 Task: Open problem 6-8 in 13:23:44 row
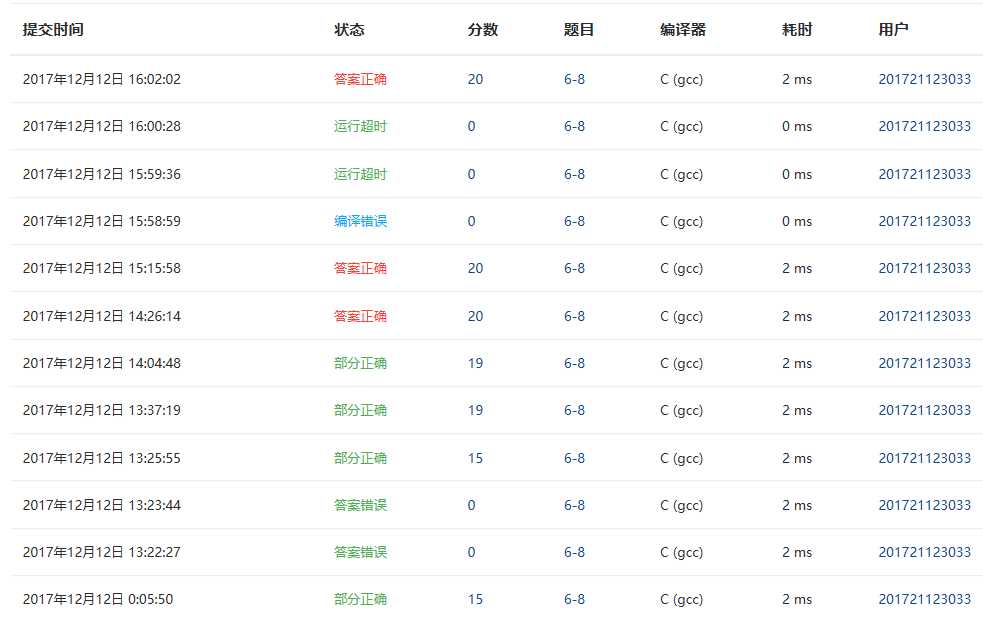click(x=574, y=505)
